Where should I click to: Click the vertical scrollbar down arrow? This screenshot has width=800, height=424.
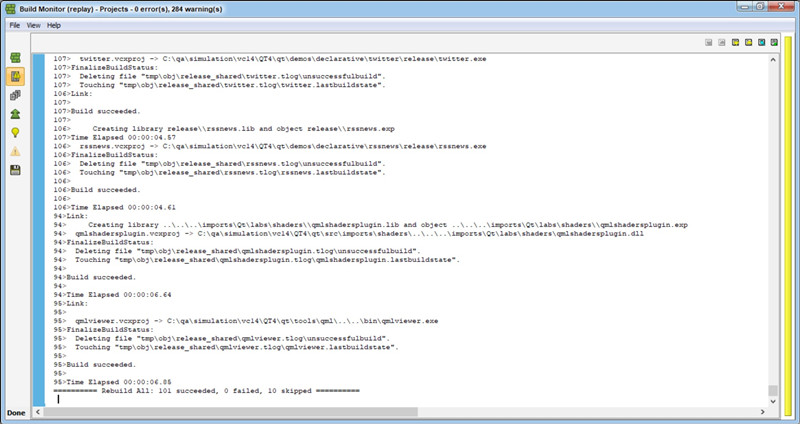[x=772, y=399]
